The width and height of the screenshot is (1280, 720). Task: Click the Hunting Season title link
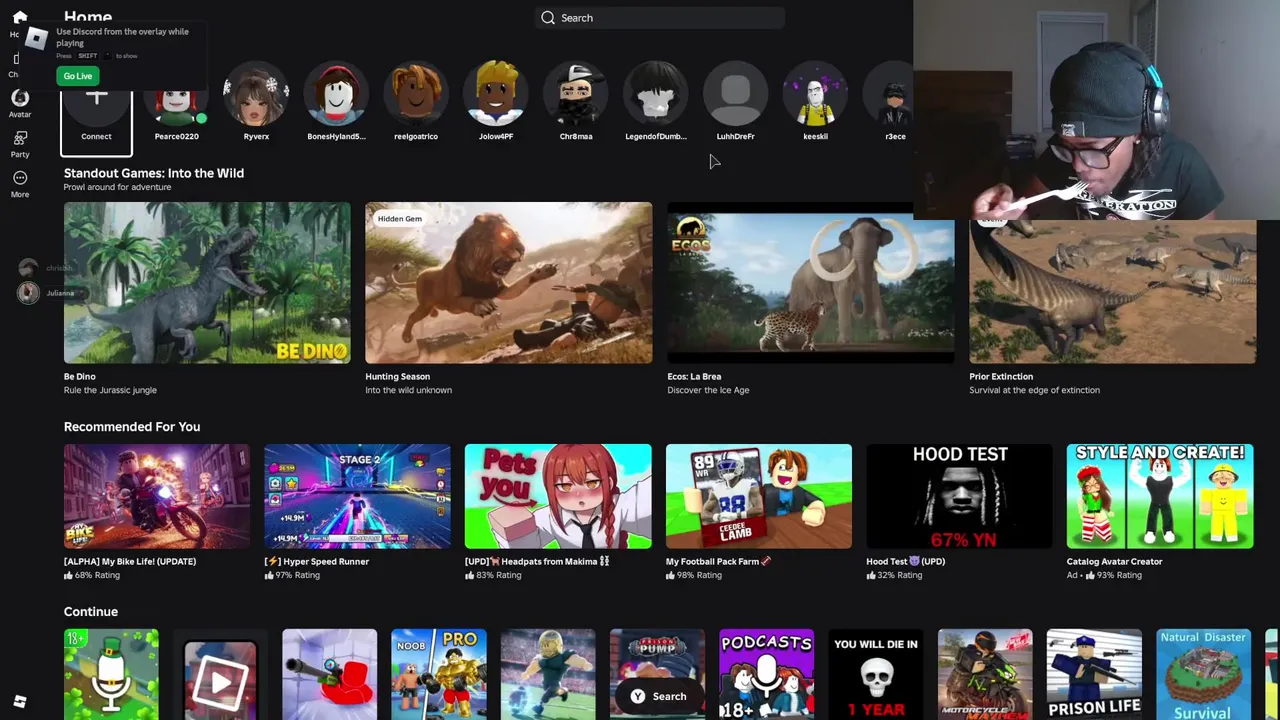[x=397, y=377]
